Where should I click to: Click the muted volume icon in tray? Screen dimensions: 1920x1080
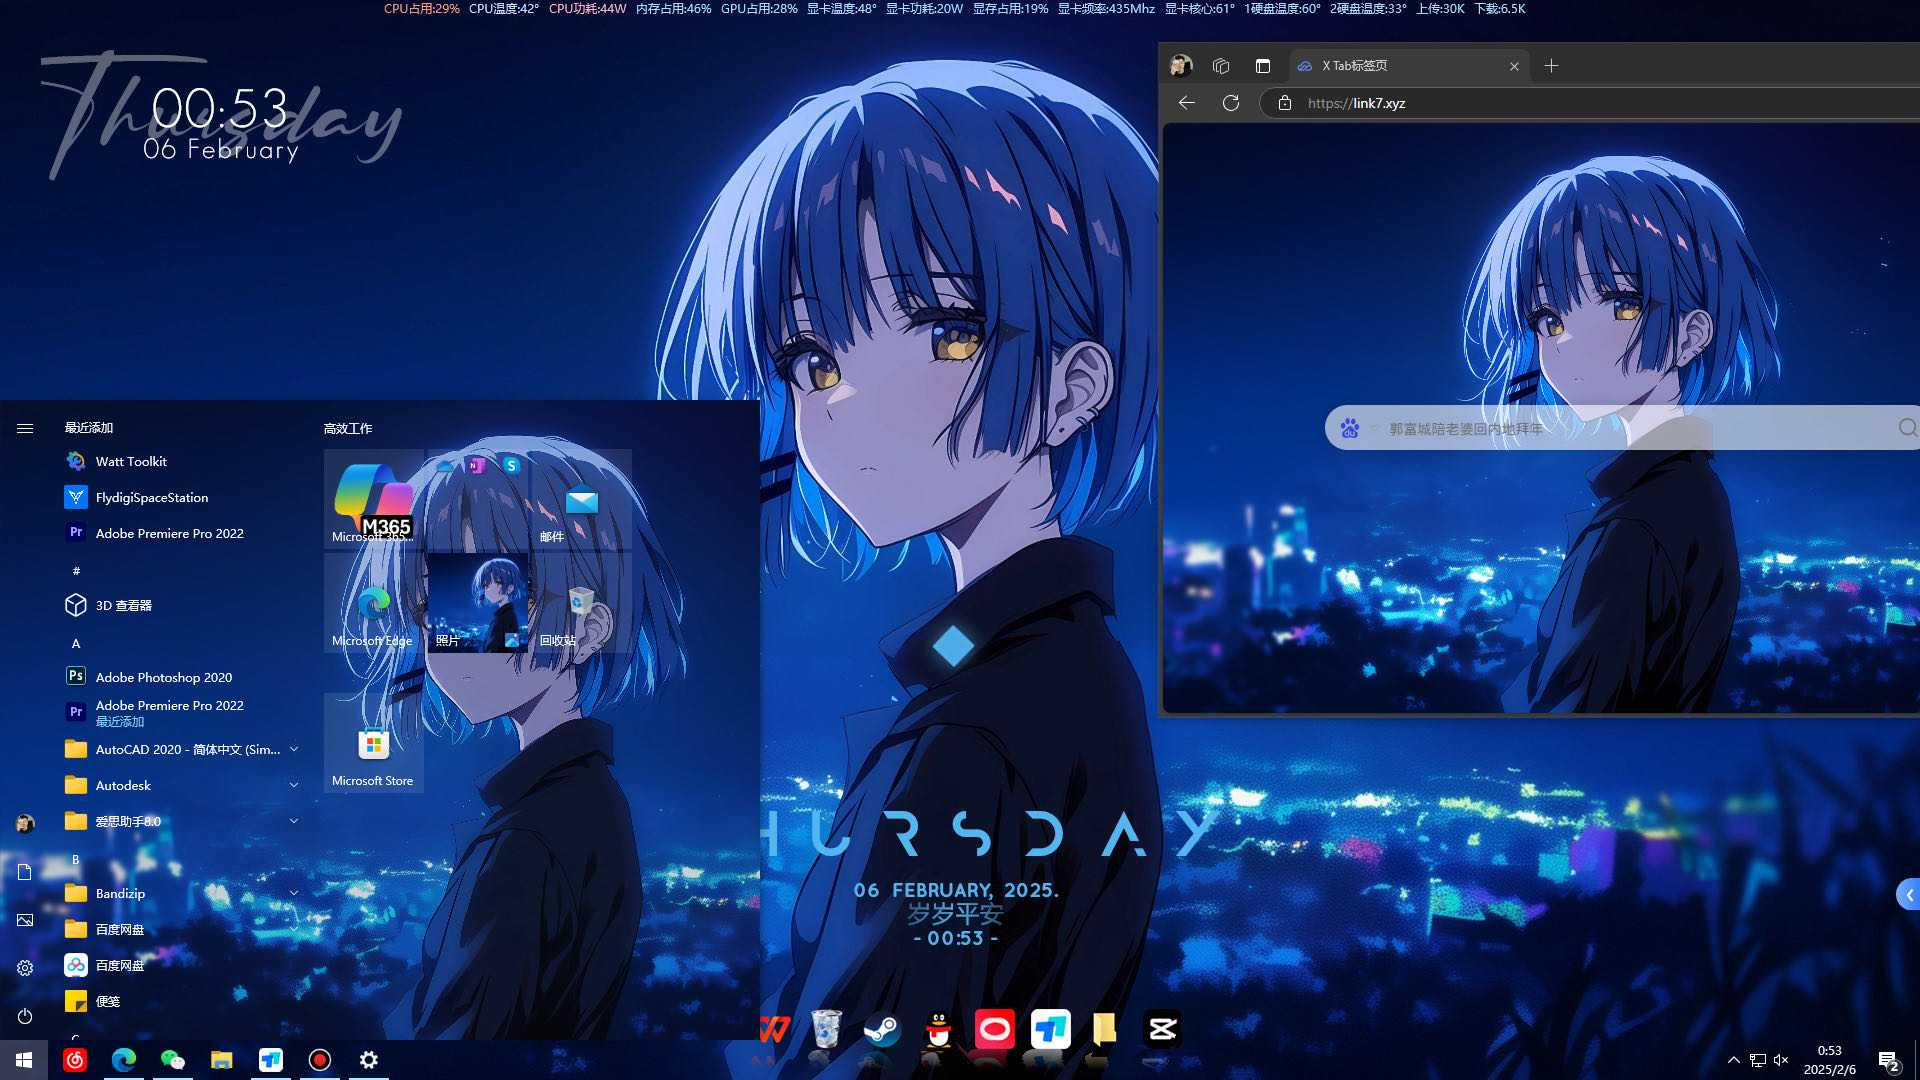point(1782,1060)
